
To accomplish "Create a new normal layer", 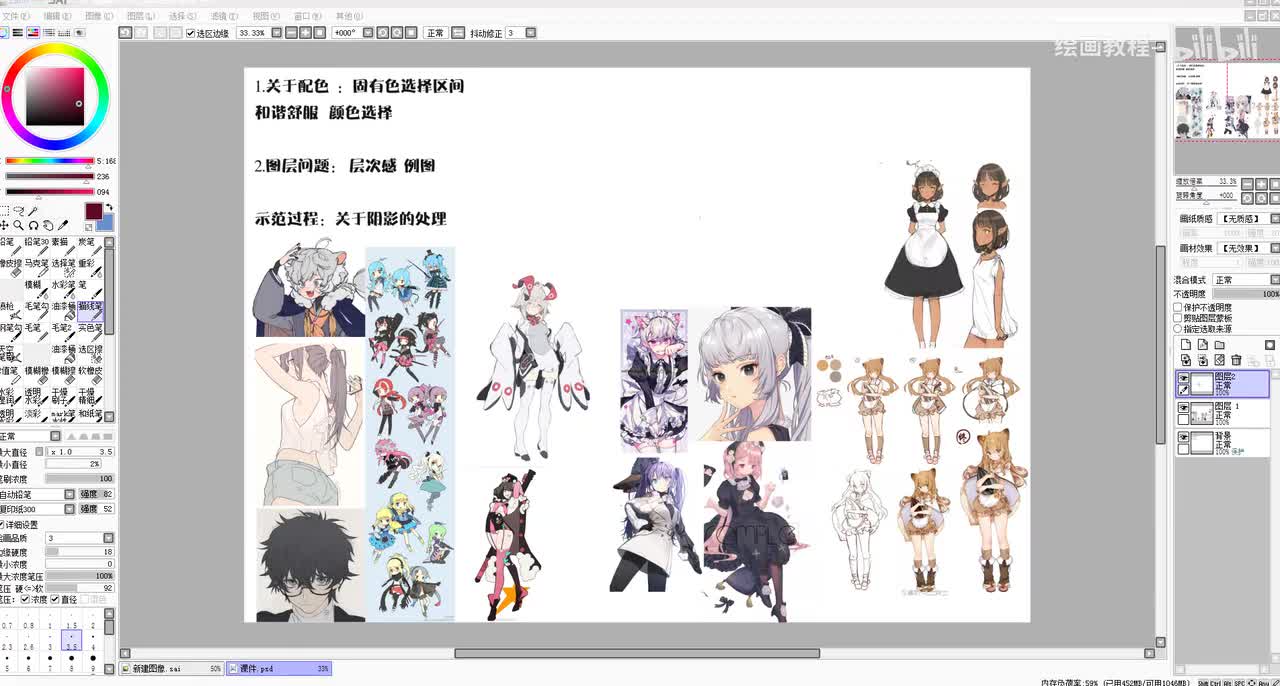I will click(1185, 344).
